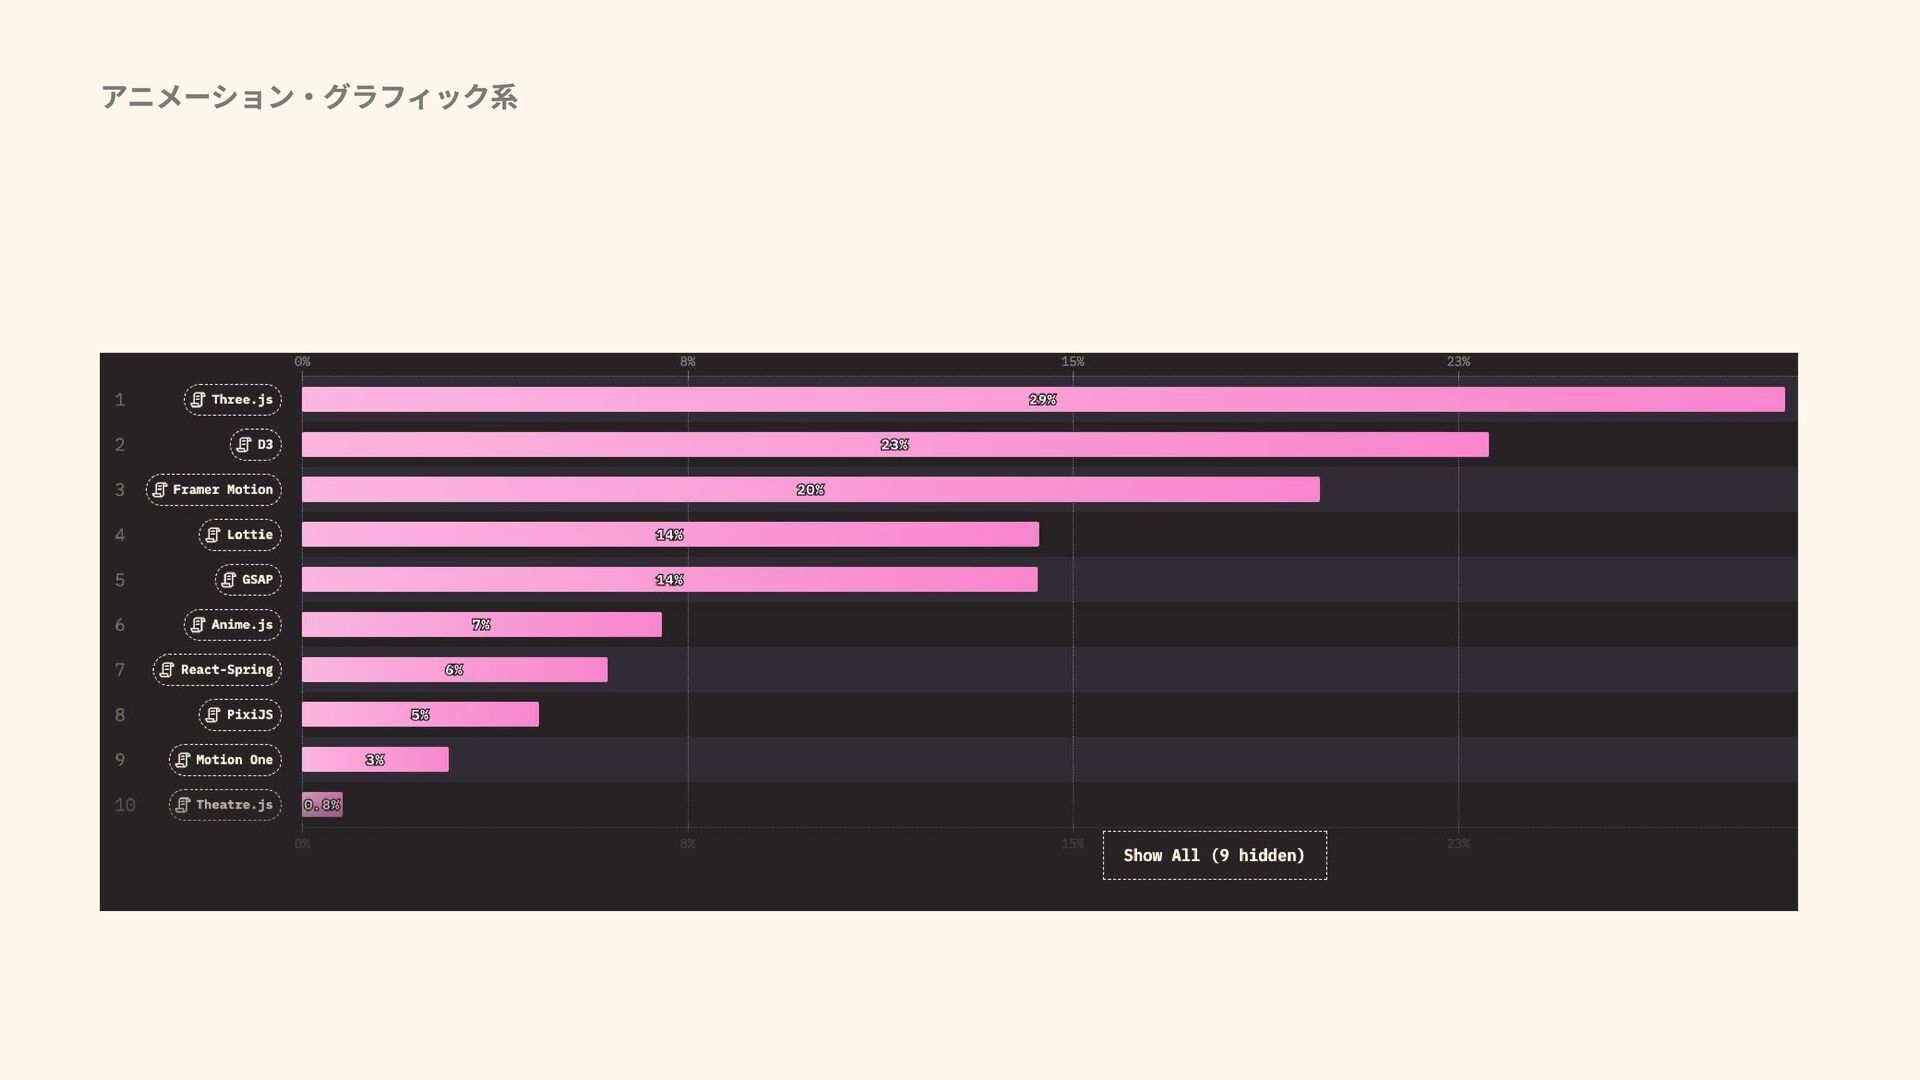Select the PixiJS label
The height and width of the screenshot is (1080, 1920).
click(x=240, y=715)
